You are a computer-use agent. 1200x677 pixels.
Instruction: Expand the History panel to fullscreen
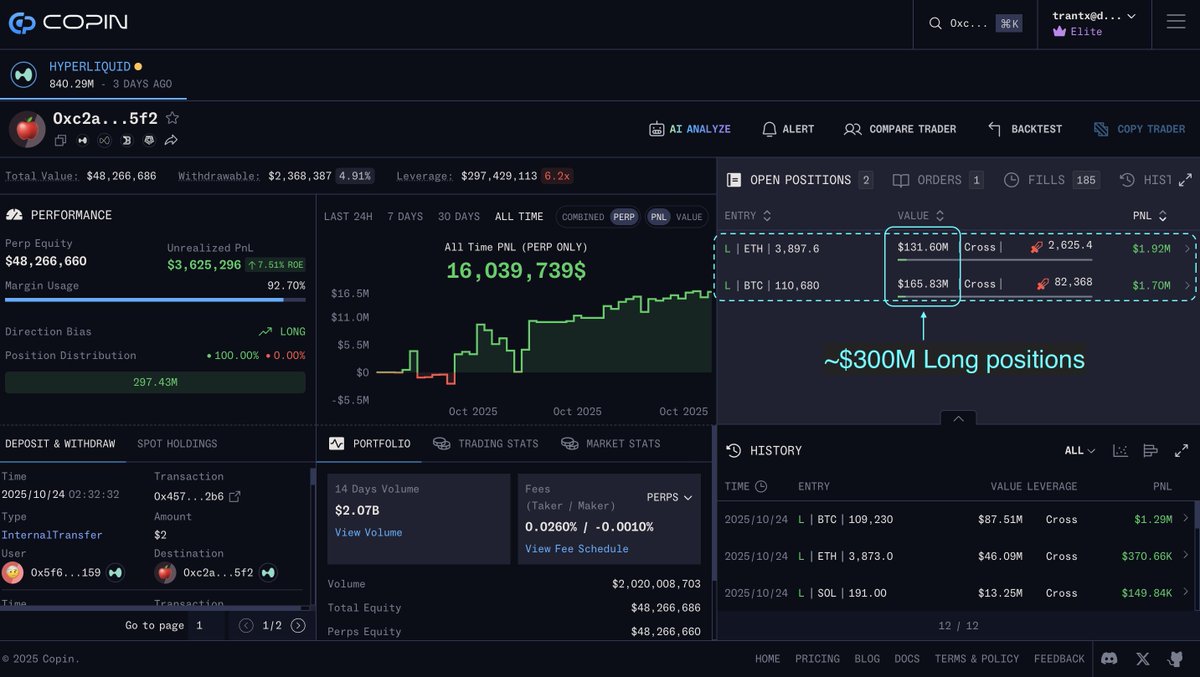pyautogui.click(x=1181, y=451)
